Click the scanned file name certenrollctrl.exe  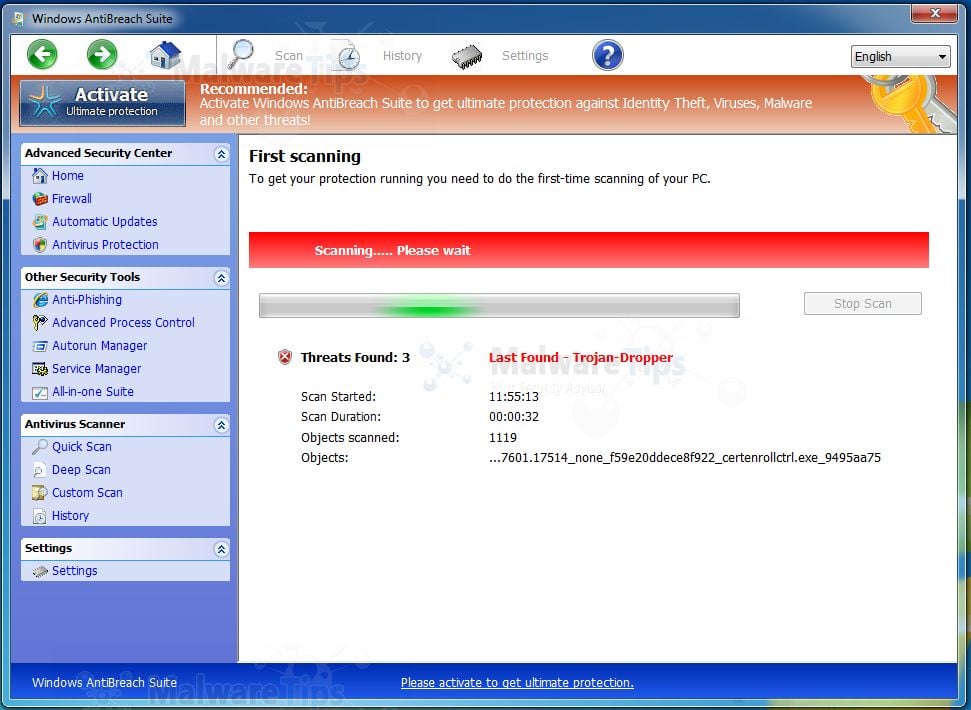tap(684, 457)
